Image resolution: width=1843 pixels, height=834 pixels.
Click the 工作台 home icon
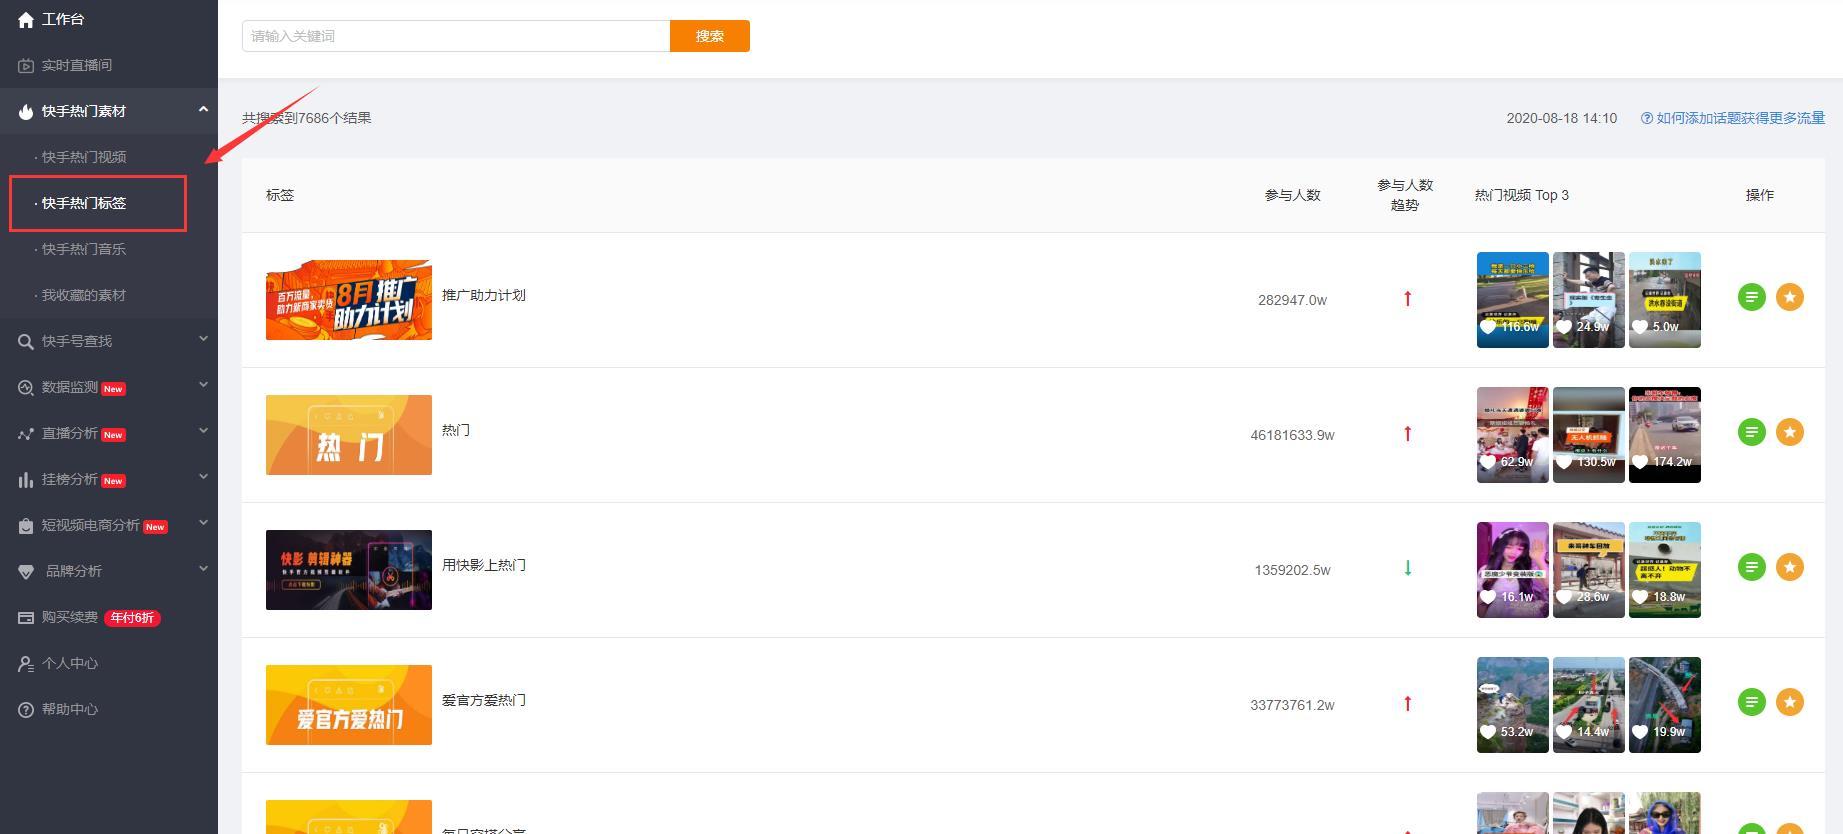[x=26, y=19]
